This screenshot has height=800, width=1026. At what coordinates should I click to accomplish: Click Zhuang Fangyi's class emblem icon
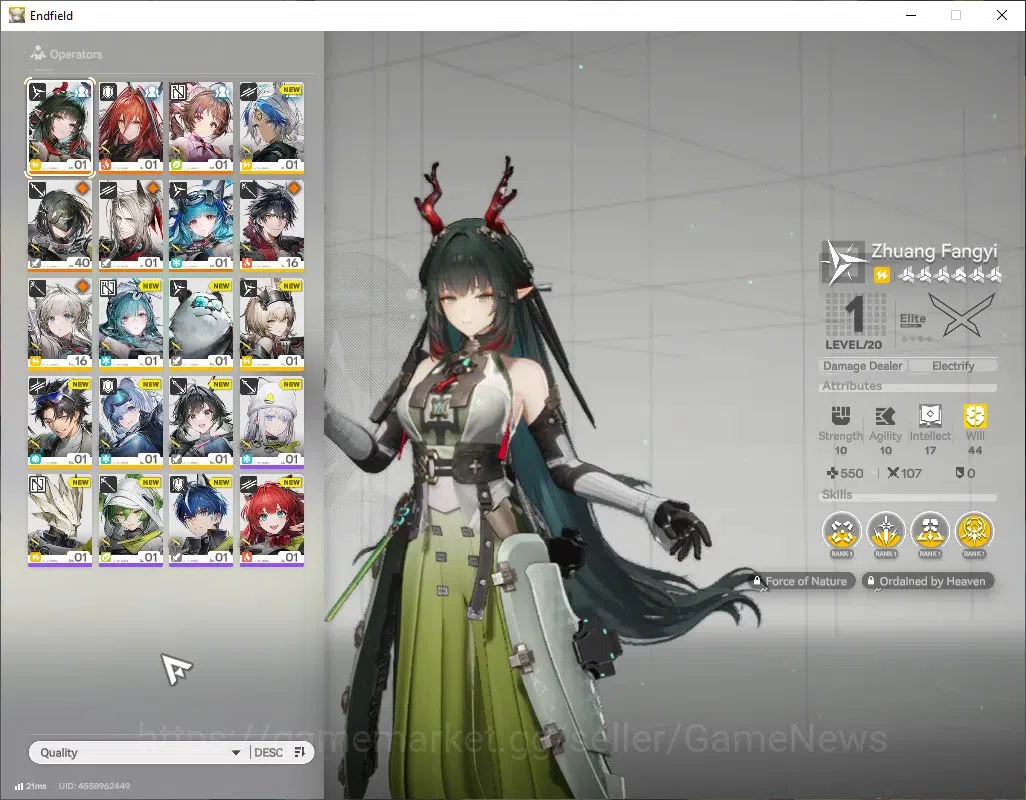click(842, 262)
